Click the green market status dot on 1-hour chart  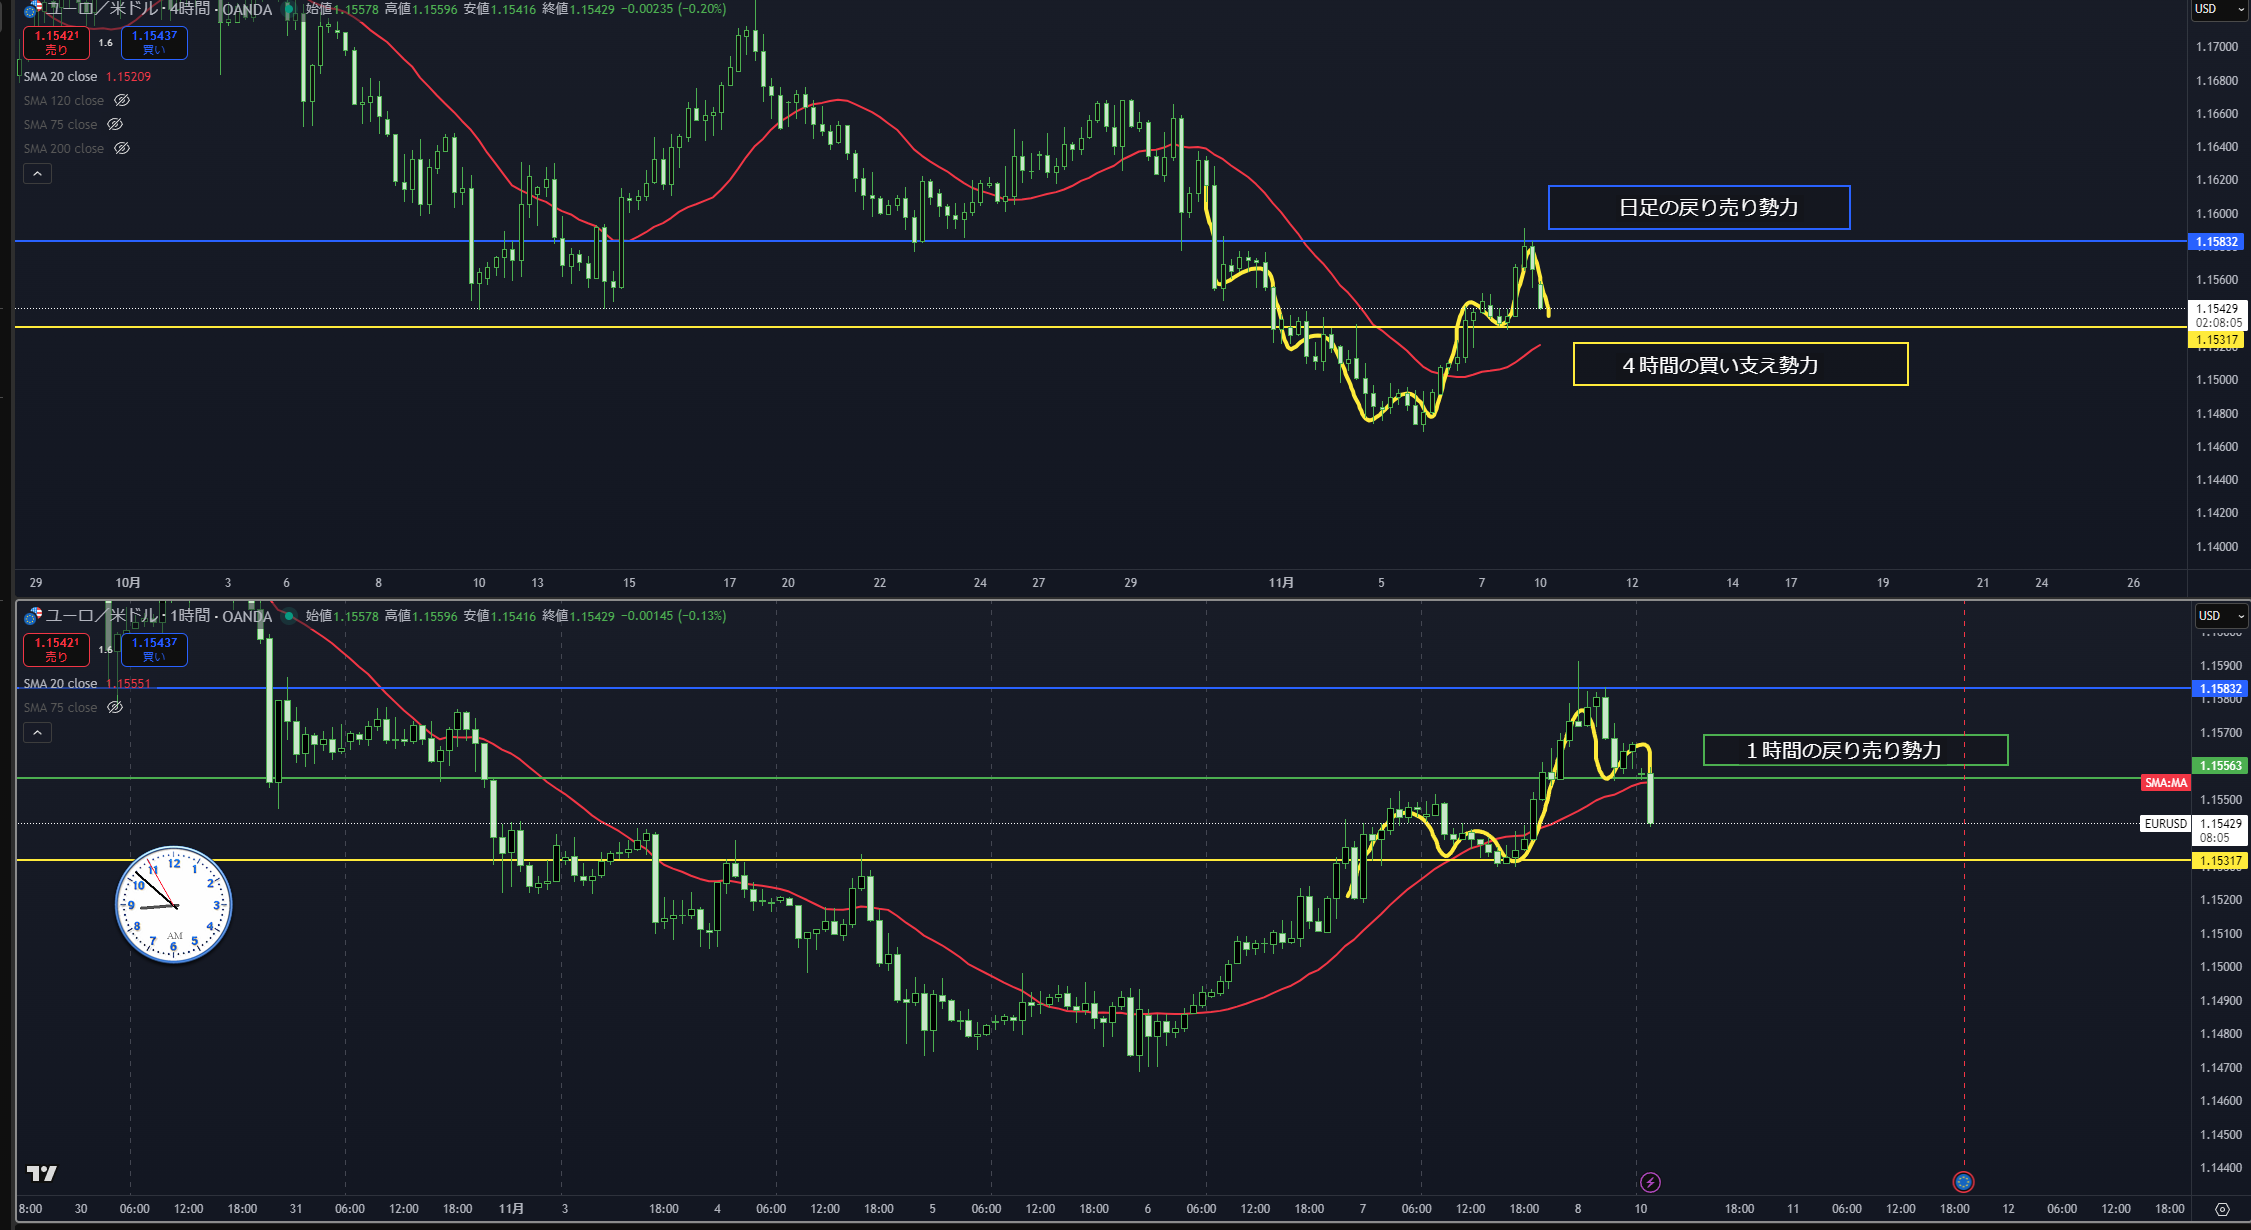(x=289, y=616)
